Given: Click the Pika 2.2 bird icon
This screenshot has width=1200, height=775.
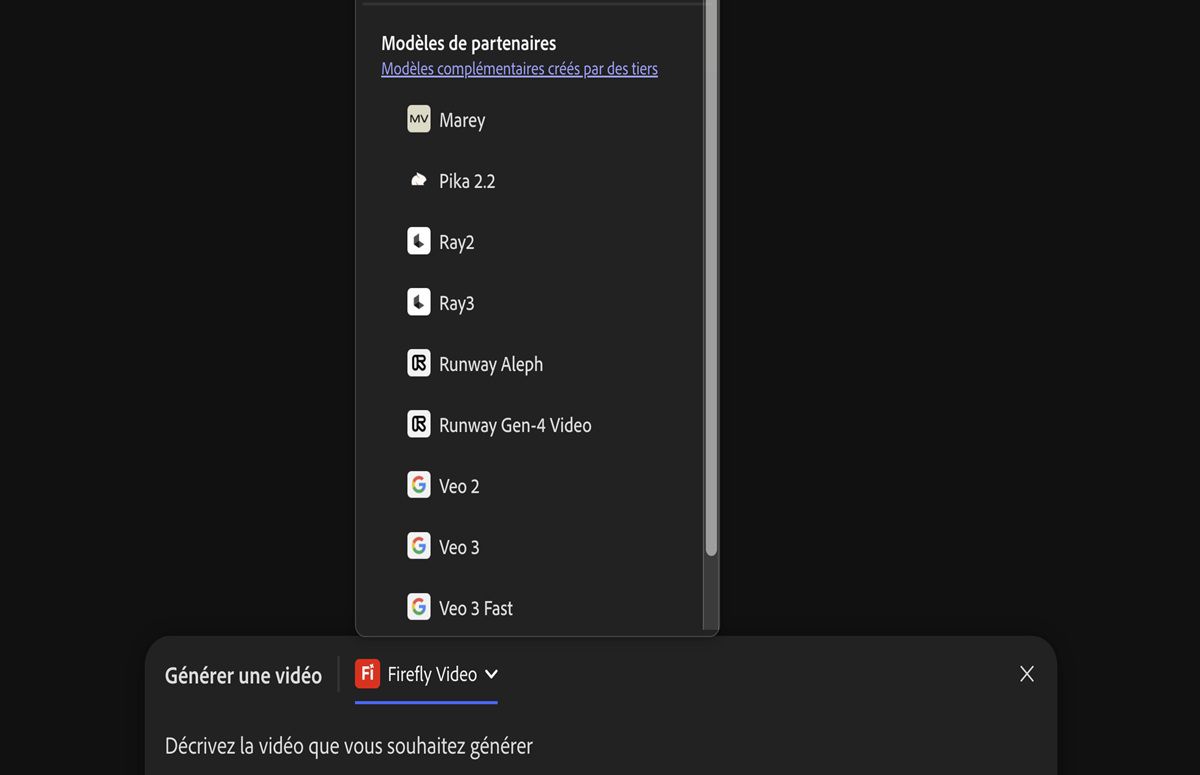Looking at the screenshot, I should pos(419,180).
